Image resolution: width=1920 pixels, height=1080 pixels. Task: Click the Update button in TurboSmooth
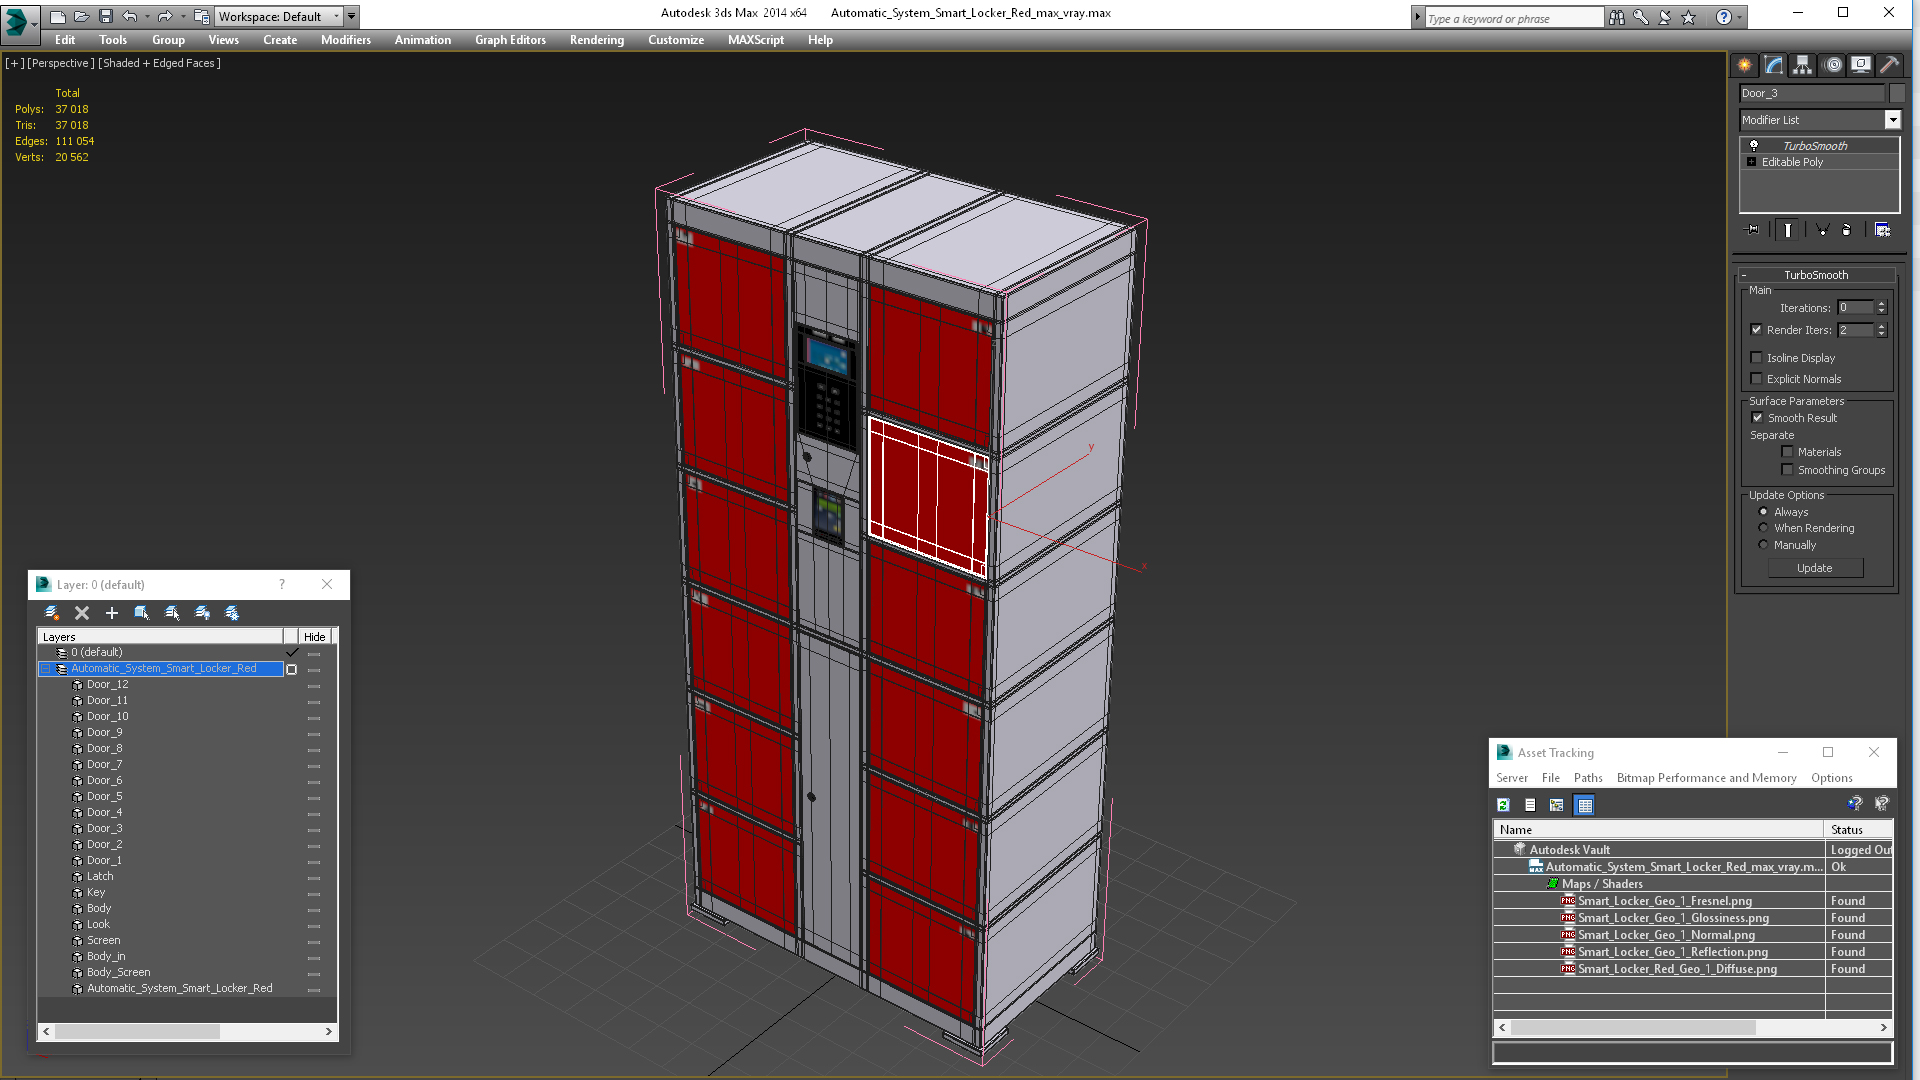click(1814, 568)
